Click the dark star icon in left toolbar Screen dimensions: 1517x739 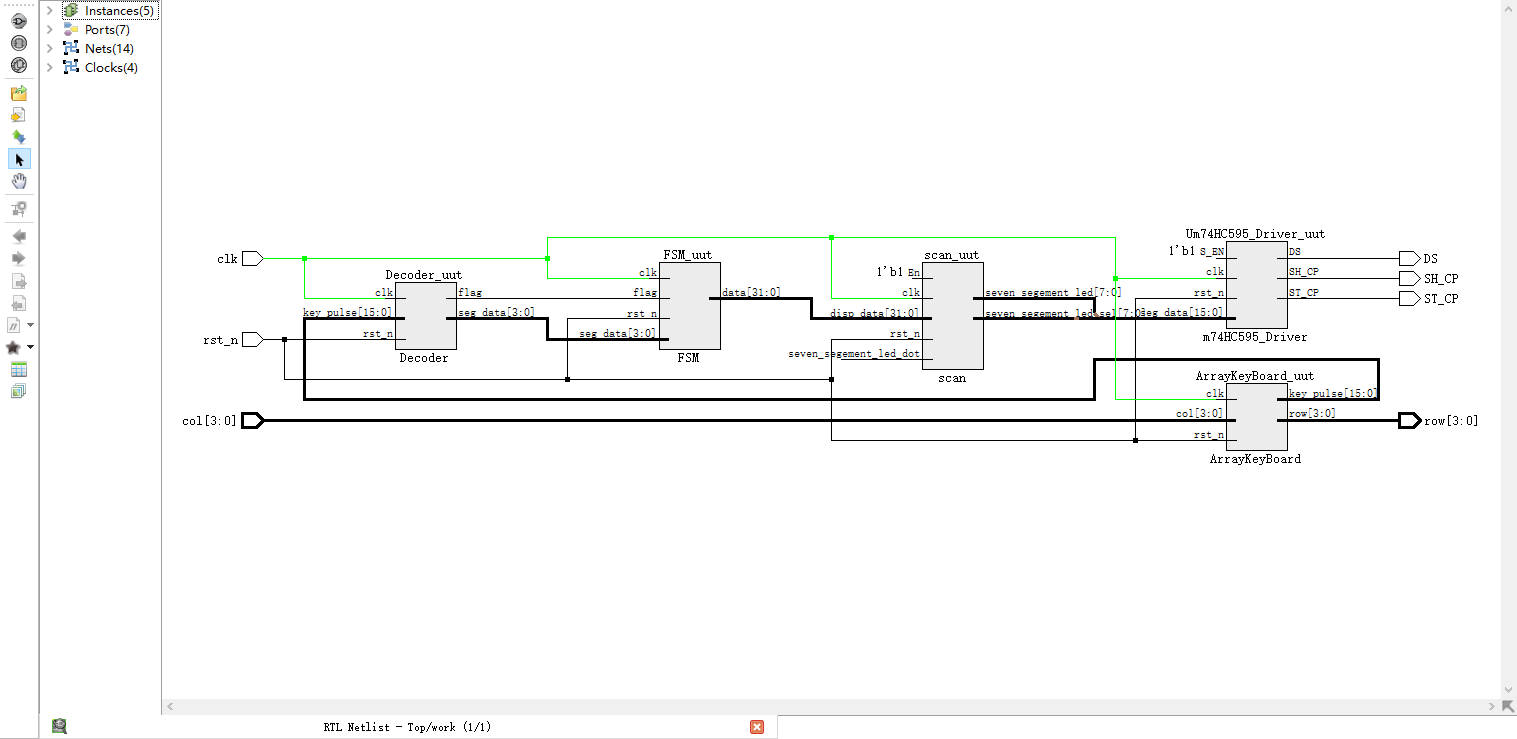point(14,347)
